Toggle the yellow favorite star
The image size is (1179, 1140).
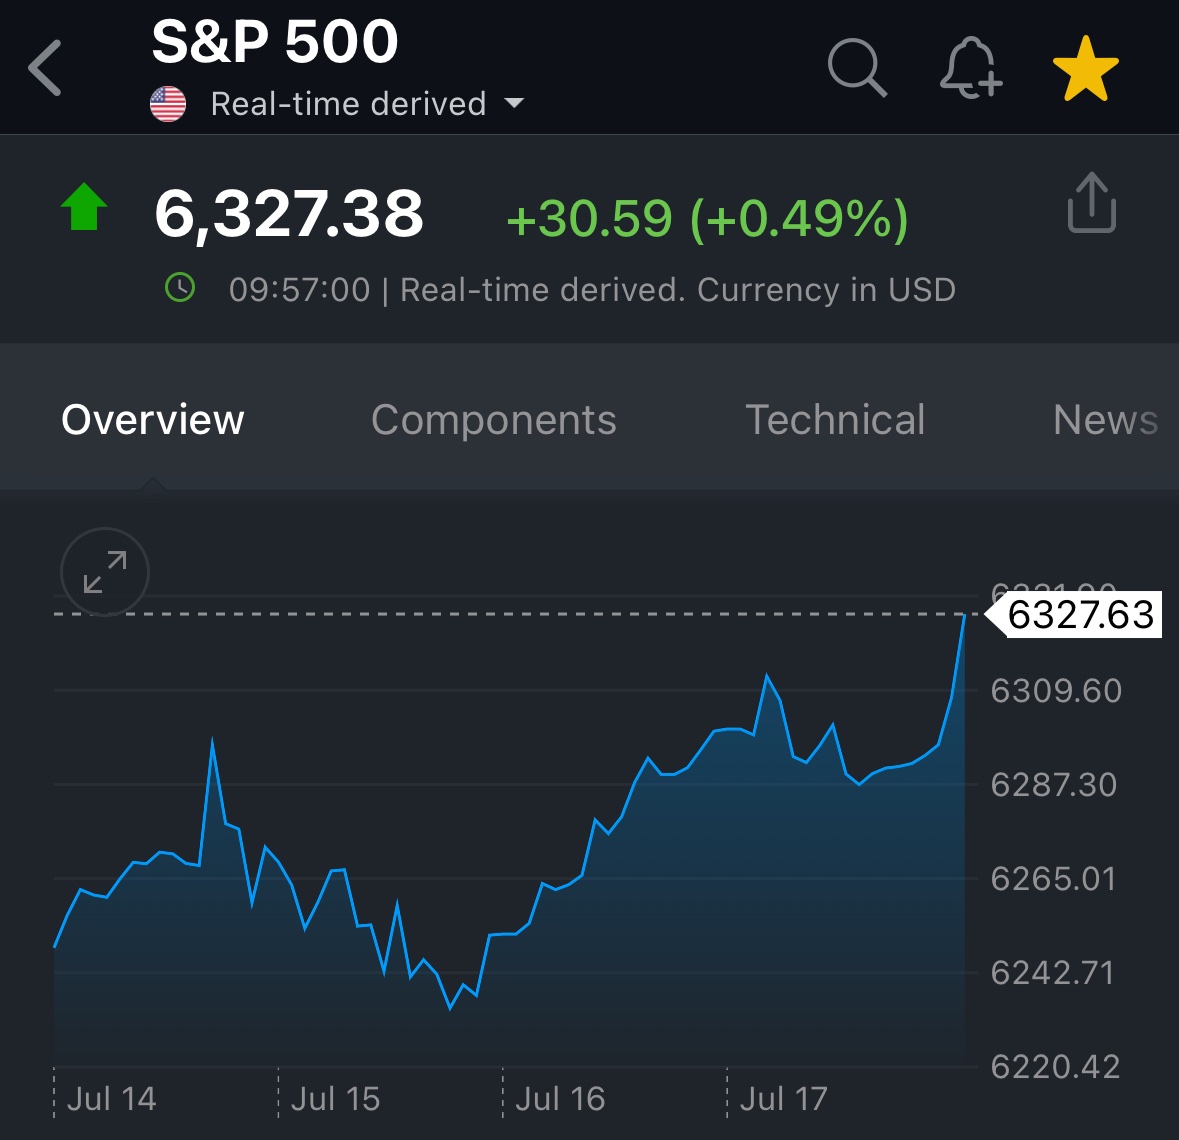coord(1086,68)
